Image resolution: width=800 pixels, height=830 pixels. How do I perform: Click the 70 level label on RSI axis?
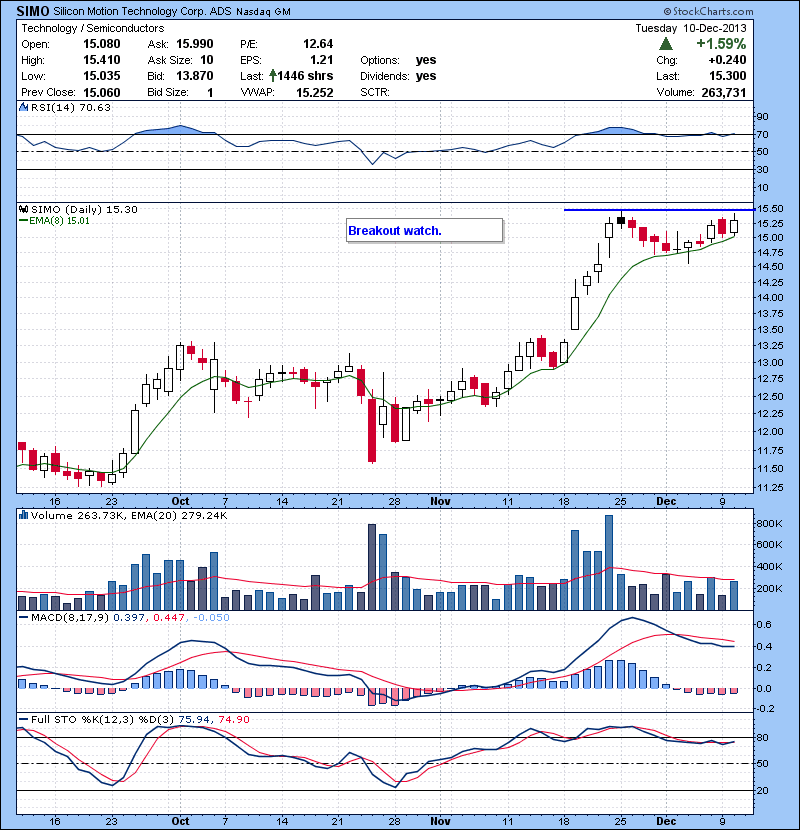click(x=763, y=134)
